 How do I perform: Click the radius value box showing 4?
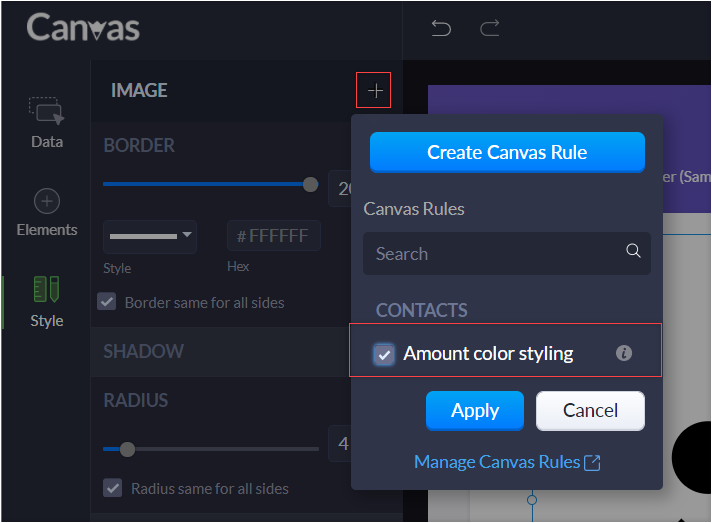340,444
